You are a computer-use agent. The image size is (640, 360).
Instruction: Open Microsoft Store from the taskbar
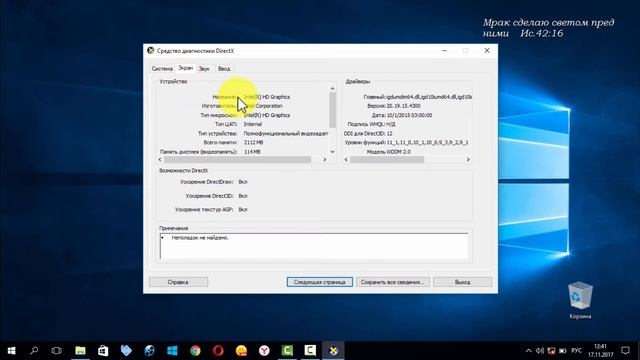pyautogui.click(x=103, y=350)
